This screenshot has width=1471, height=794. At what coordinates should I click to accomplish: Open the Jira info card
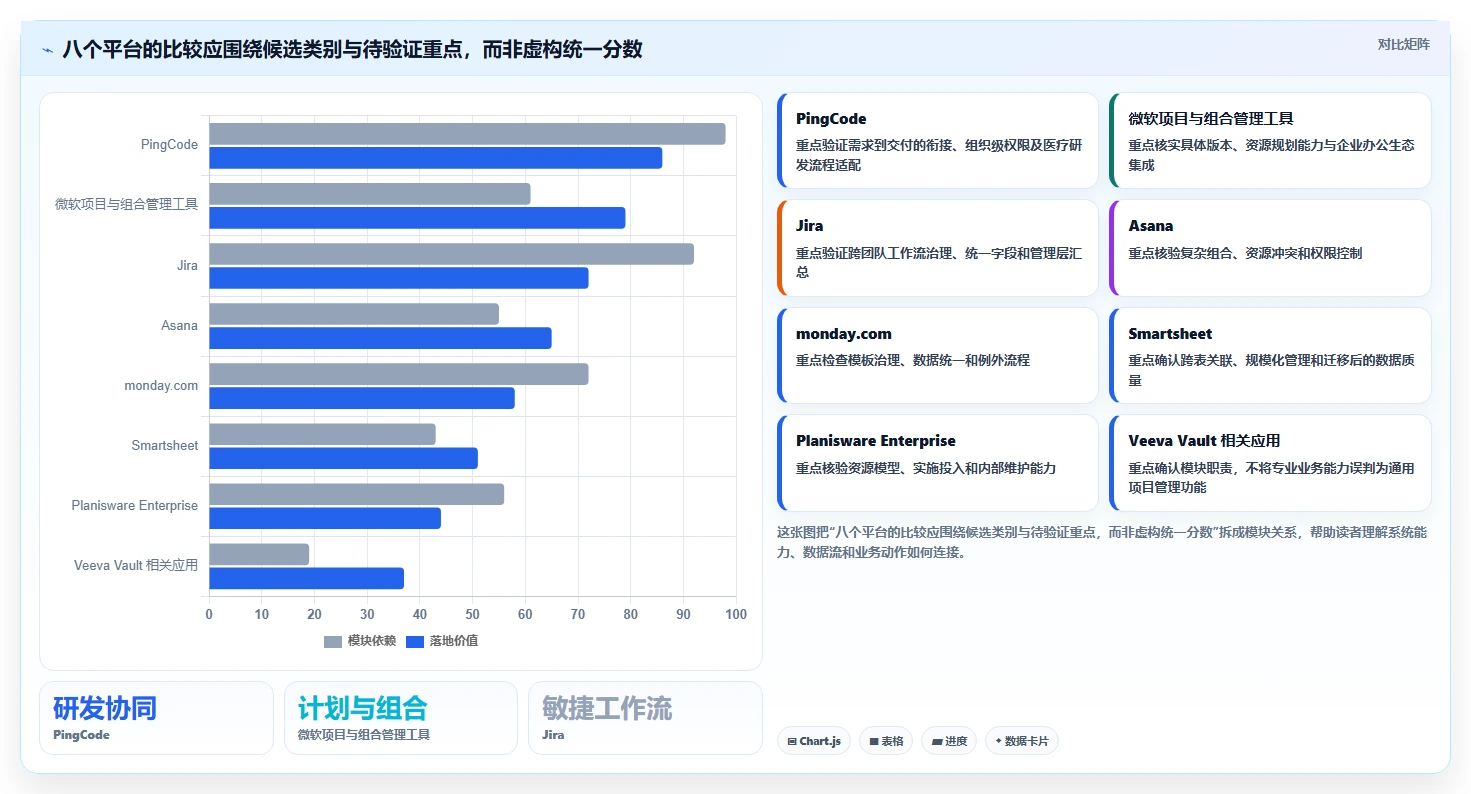pyautogui.click(x=937, y=248)
